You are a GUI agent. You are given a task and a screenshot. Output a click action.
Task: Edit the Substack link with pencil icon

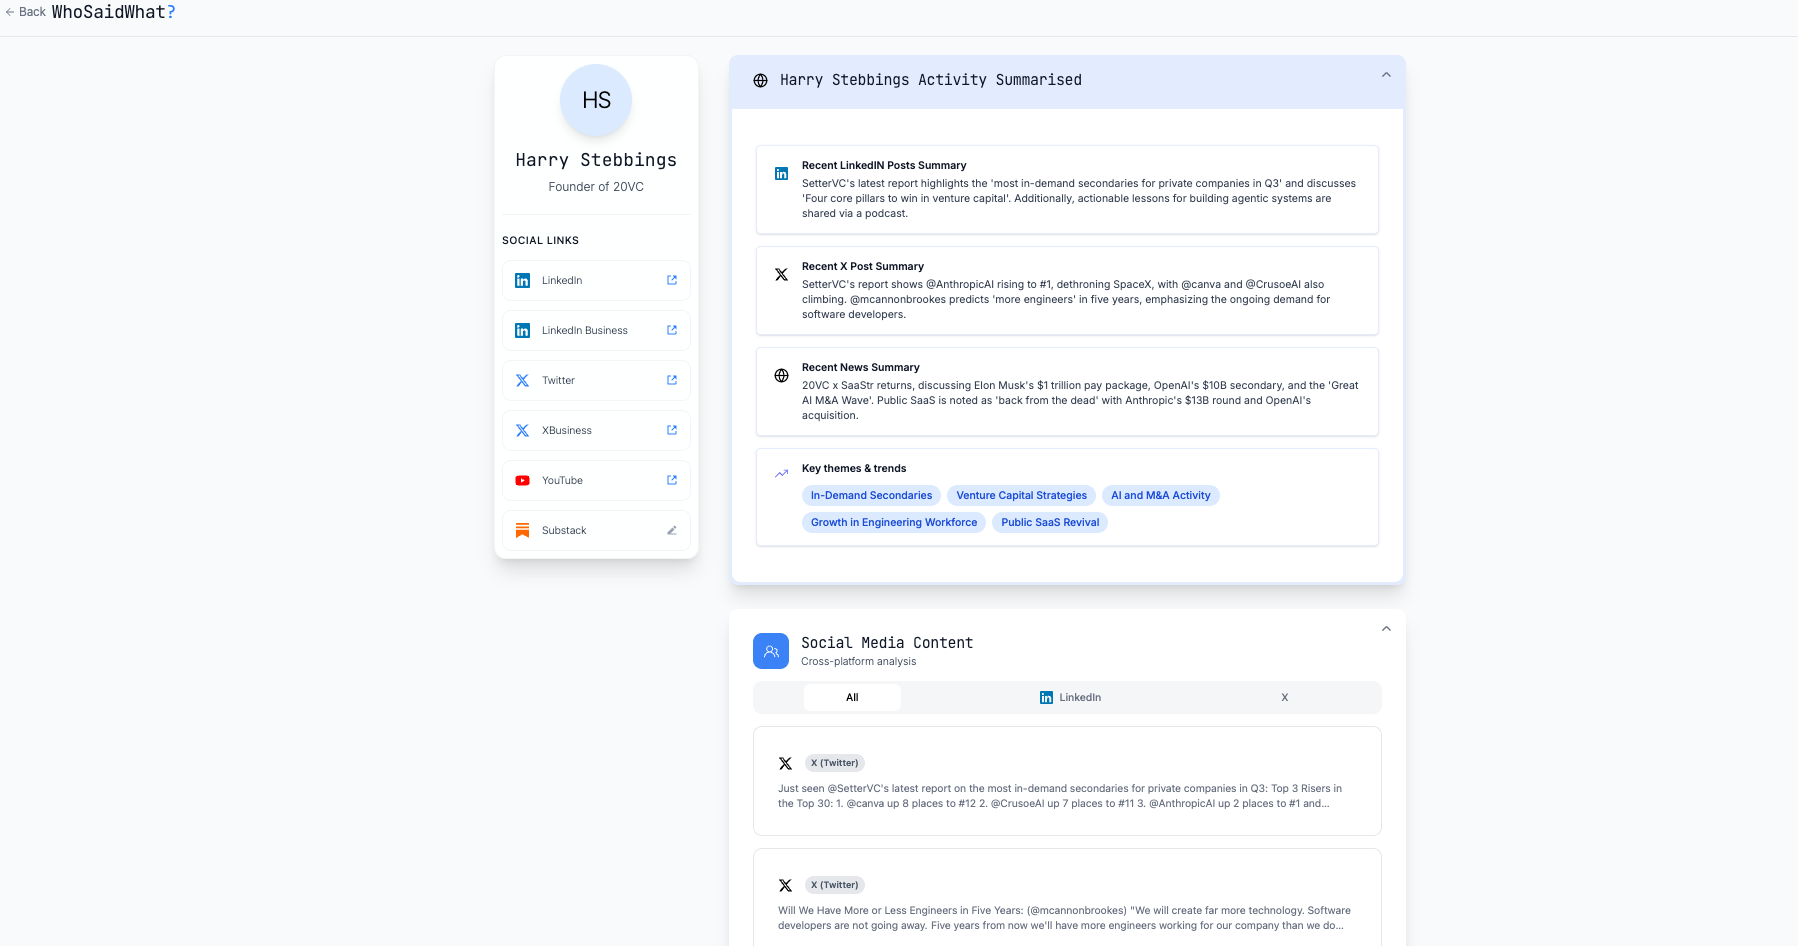point(672,530)
